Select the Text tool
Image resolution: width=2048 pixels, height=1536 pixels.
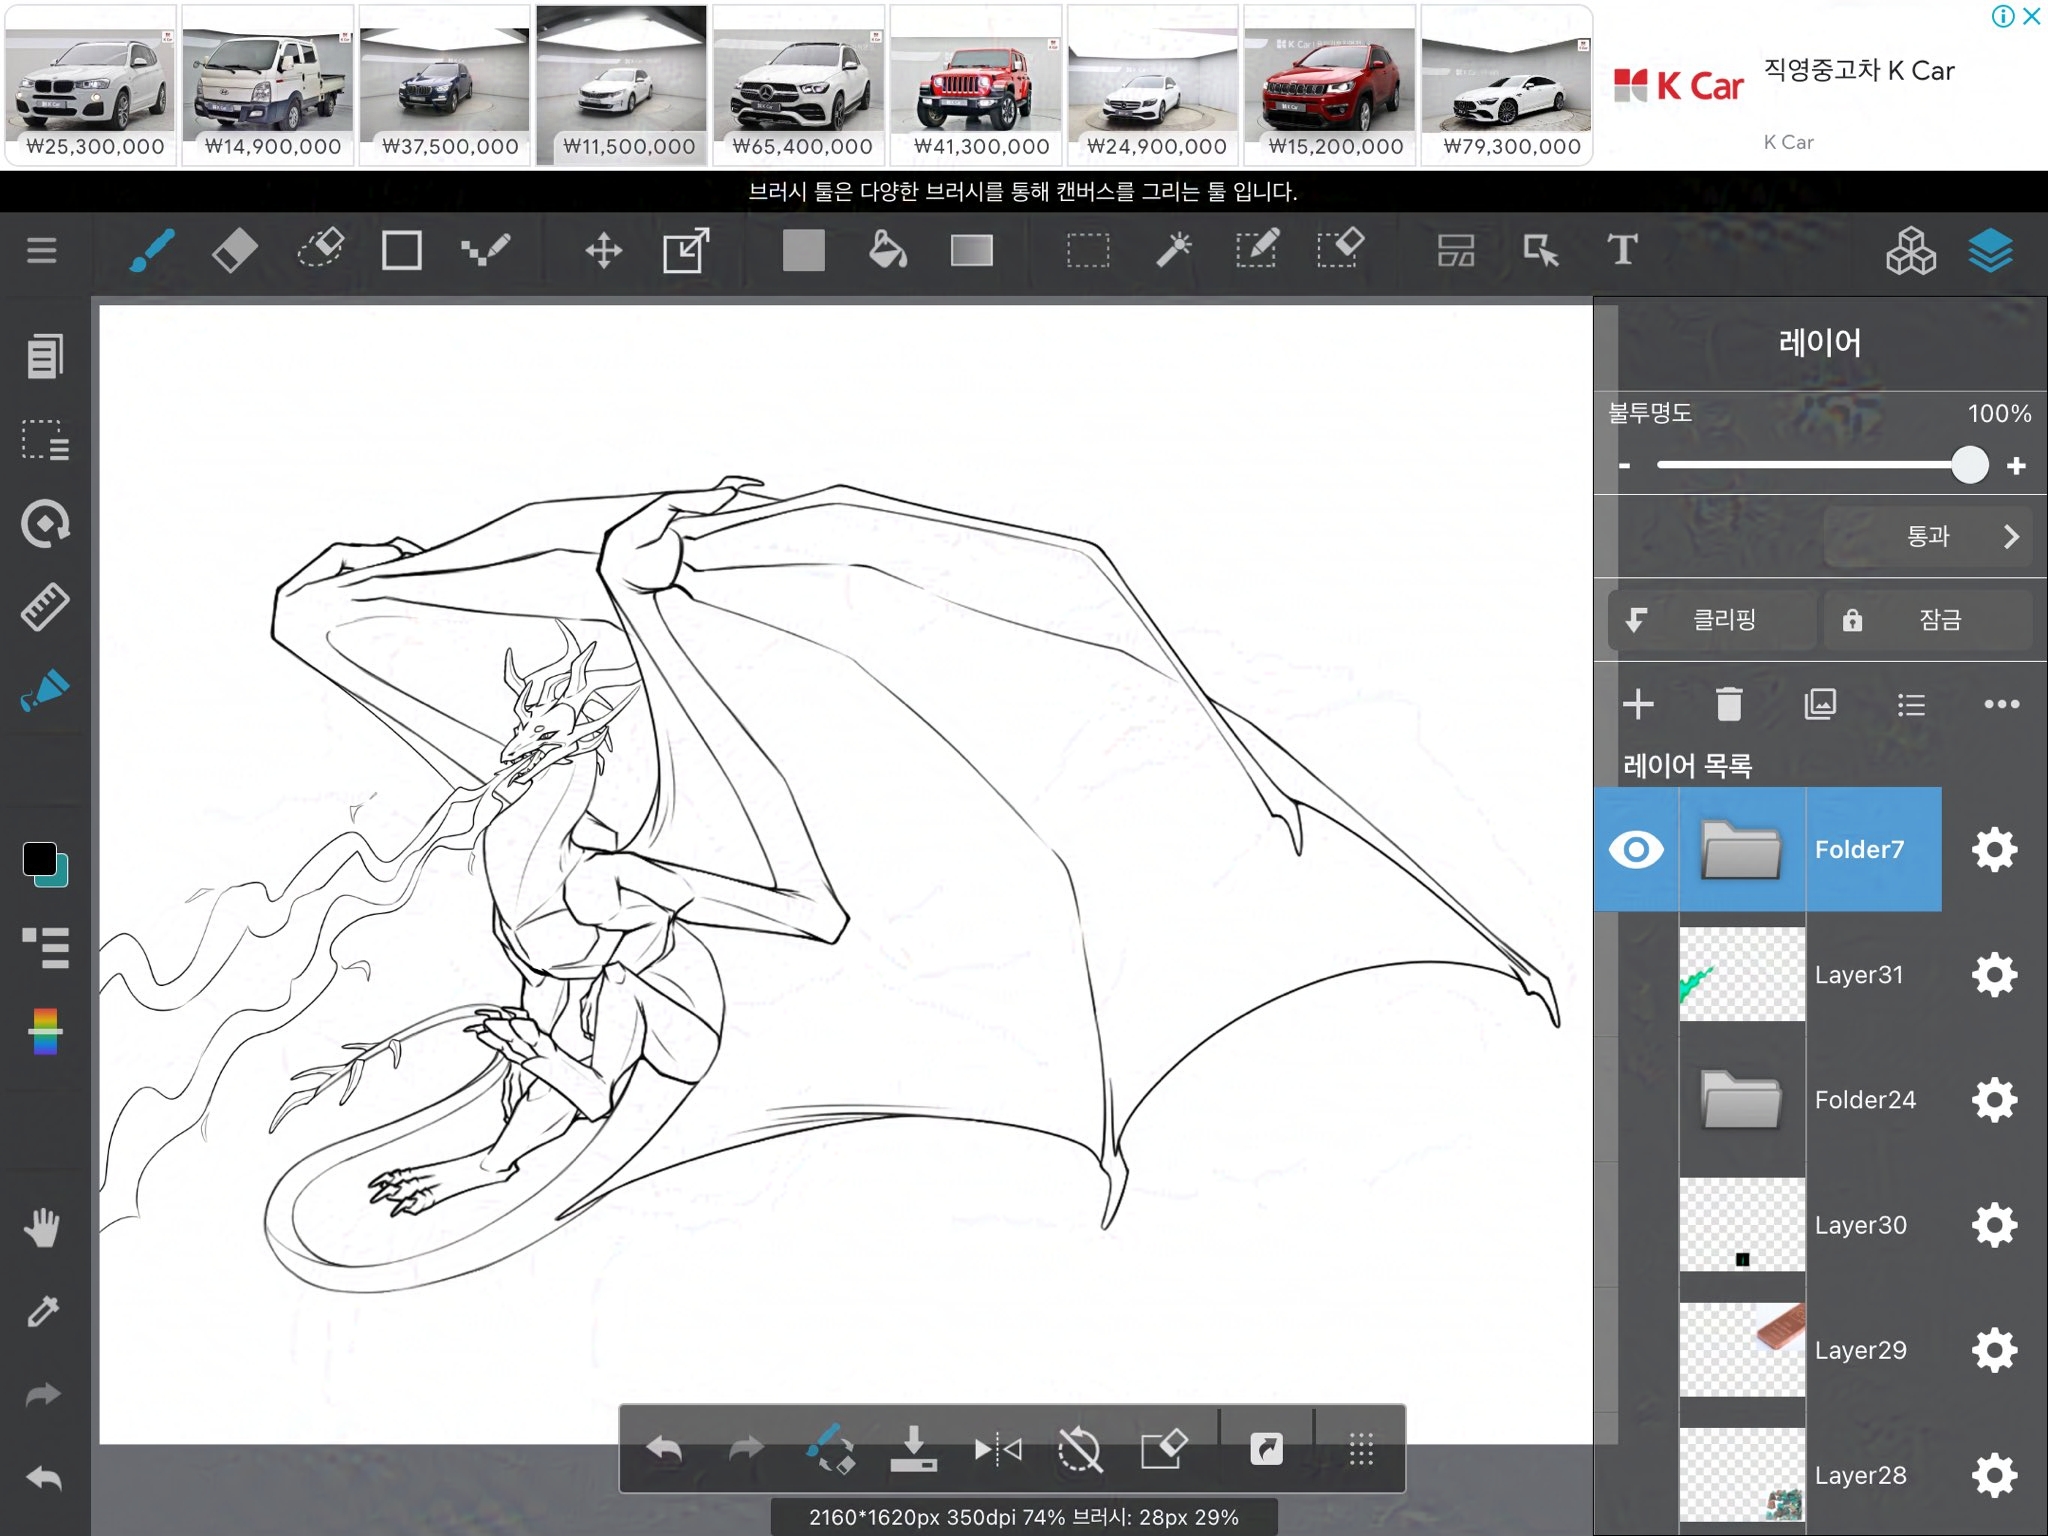1622,250
